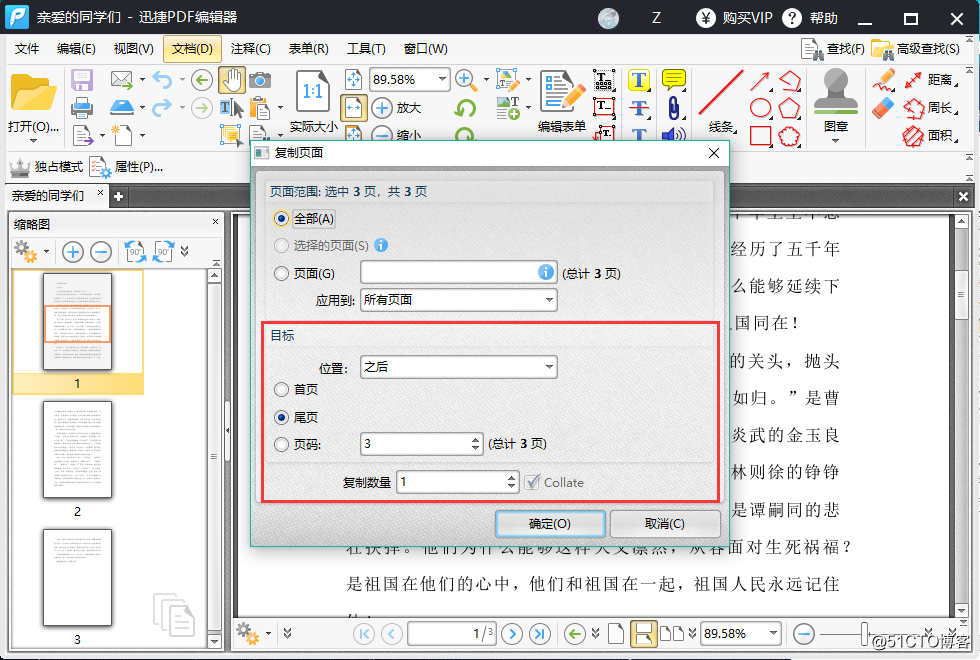Select the red rectangle shape tool

[x=760, y=136]
